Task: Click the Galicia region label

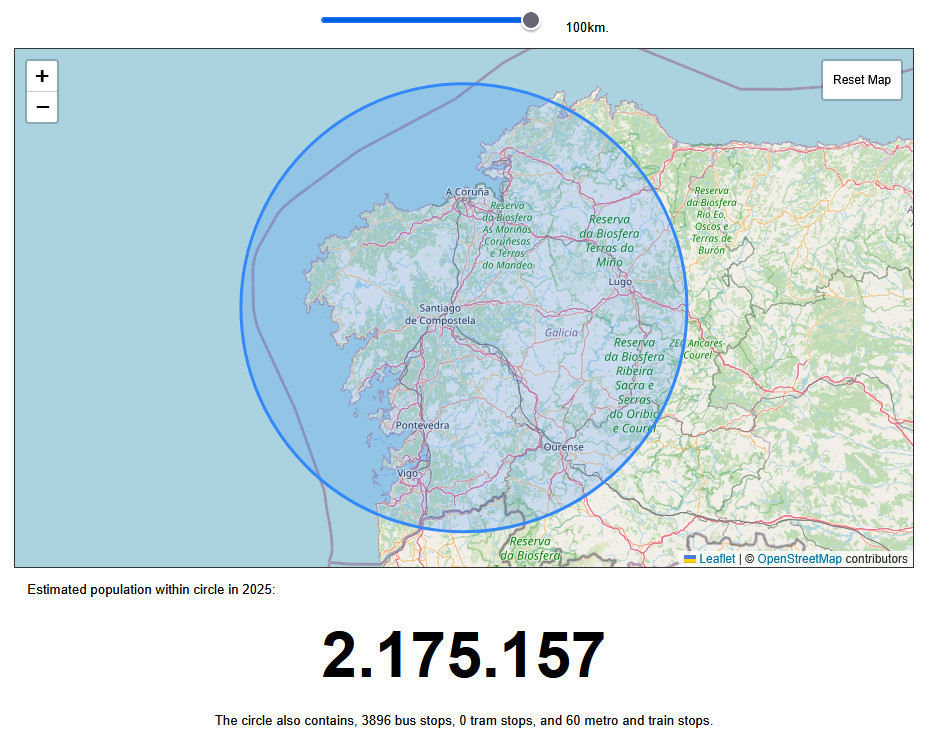Action: [561, 332]
